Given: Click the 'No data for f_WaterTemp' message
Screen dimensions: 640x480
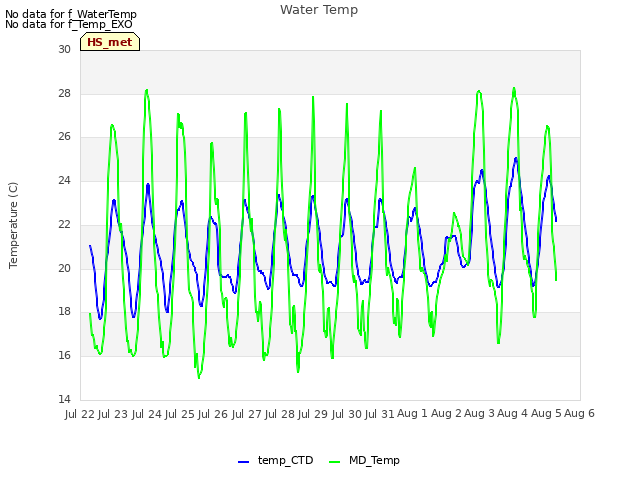Looking at the screenshot, I should [x=71, y=14].
